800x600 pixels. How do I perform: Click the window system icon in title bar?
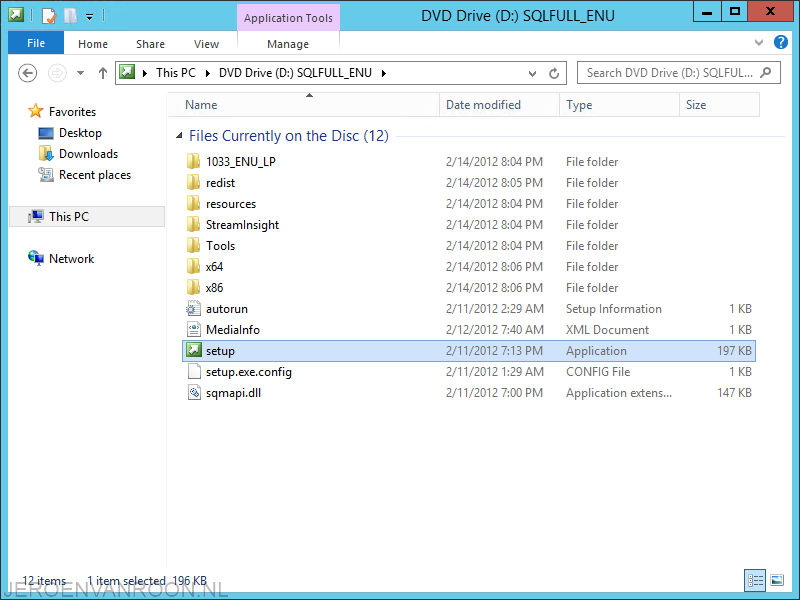coord(16,14)
